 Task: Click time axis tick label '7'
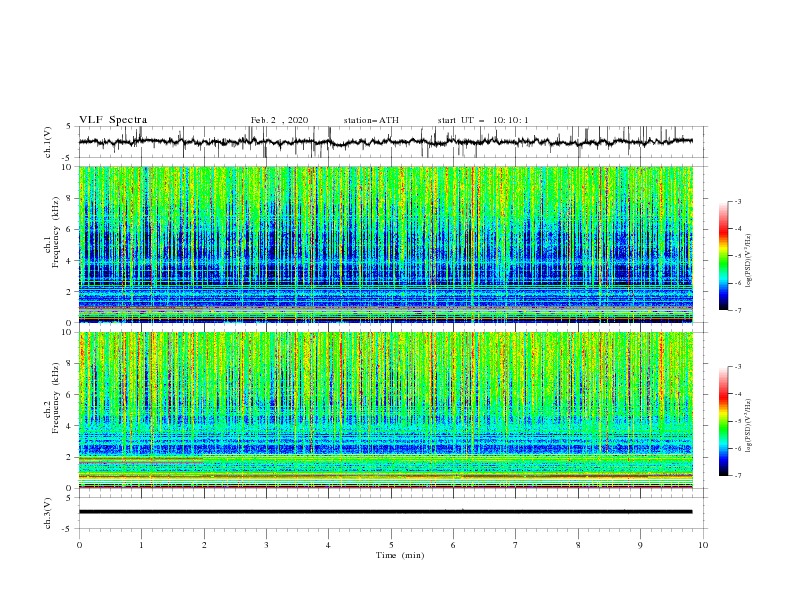516,545
